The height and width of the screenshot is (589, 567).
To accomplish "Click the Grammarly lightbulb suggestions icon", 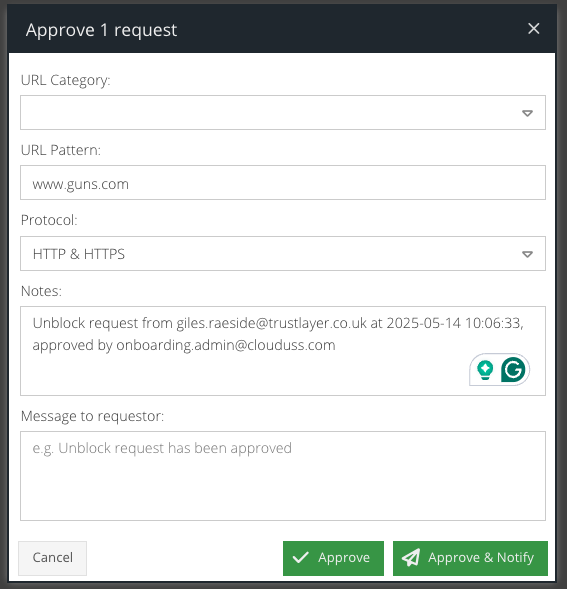I will [485, 370].
